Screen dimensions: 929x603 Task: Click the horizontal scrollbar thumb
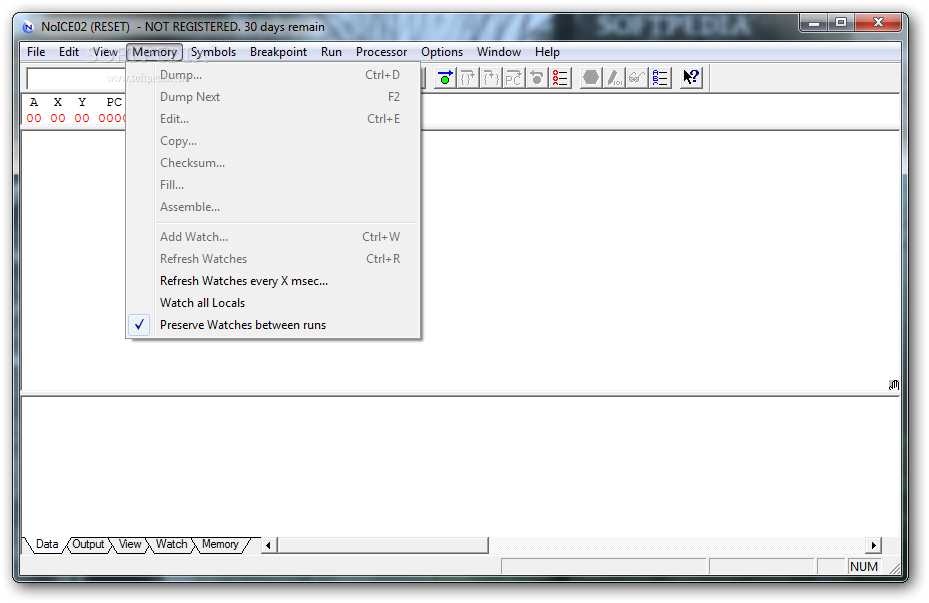pos(383,545)
